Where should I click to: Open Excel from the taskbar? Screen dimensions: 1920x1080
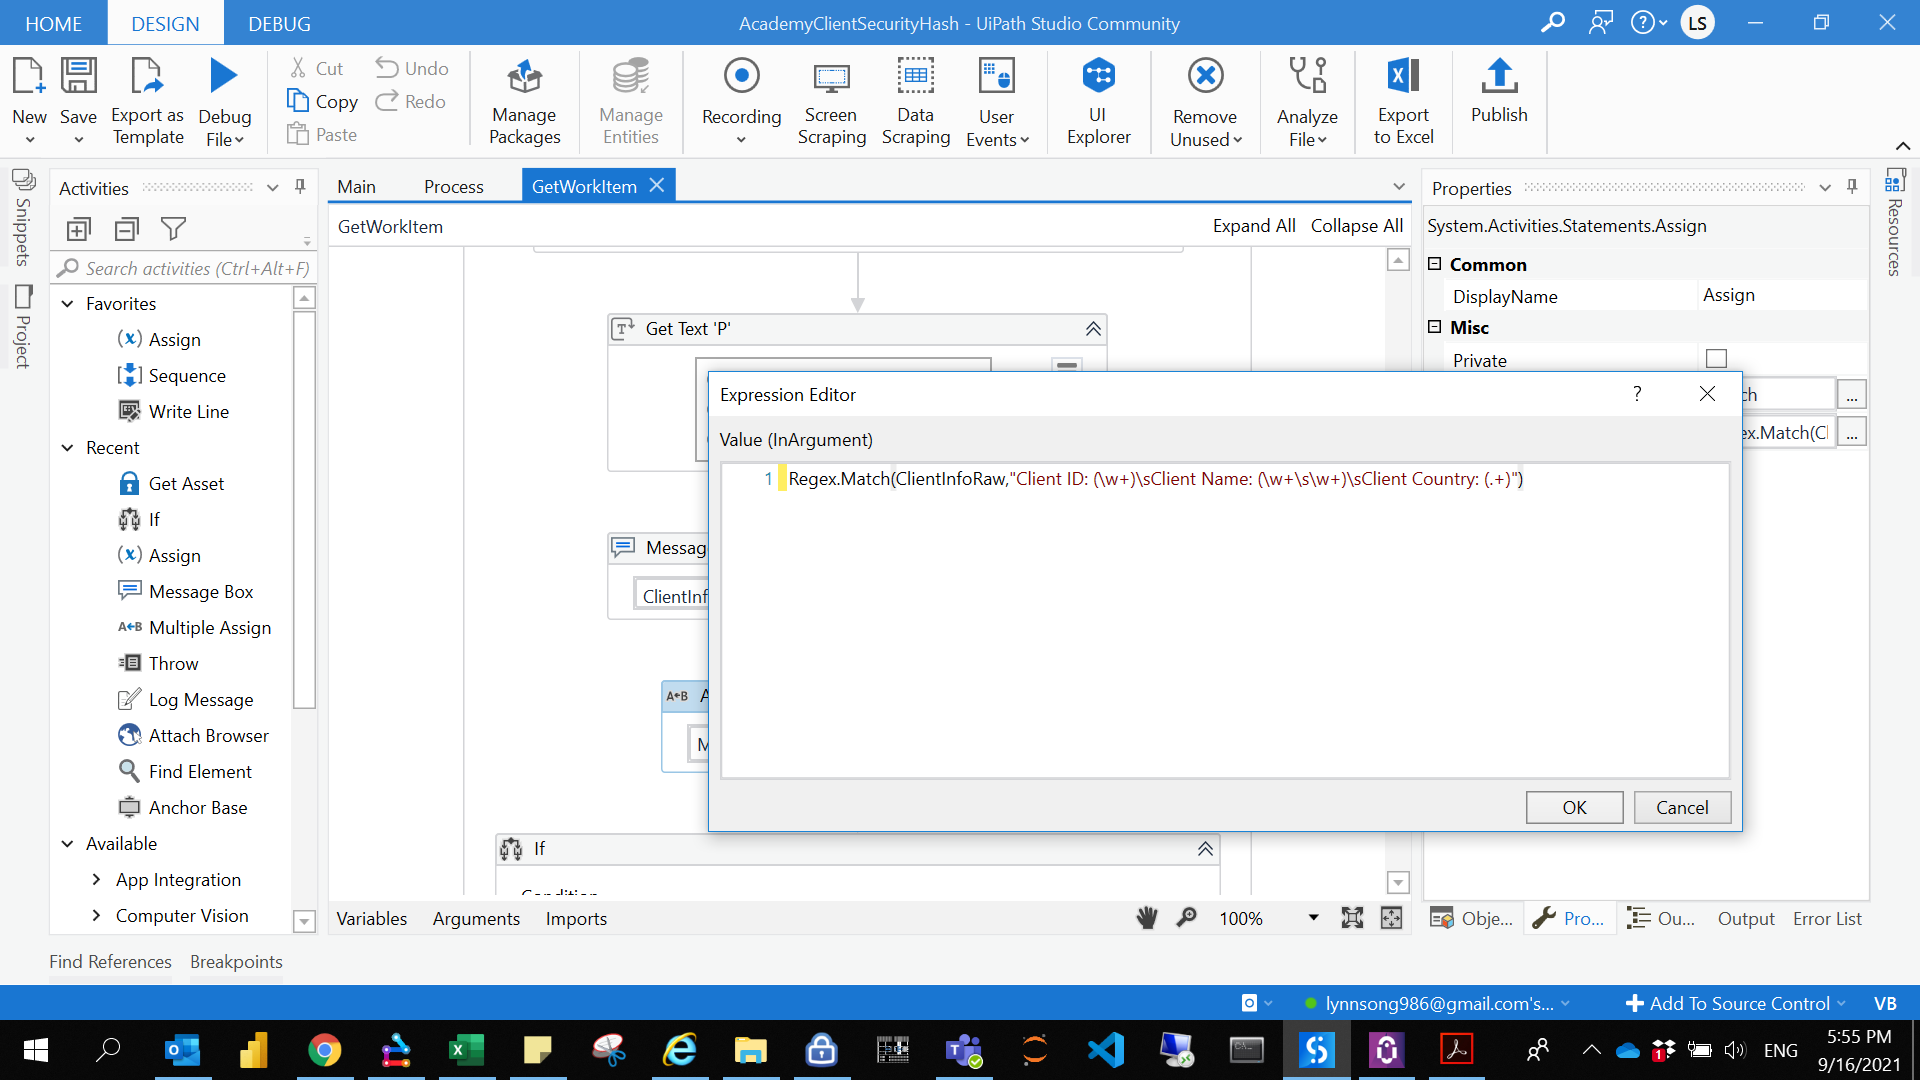(x=466, y=1050)
